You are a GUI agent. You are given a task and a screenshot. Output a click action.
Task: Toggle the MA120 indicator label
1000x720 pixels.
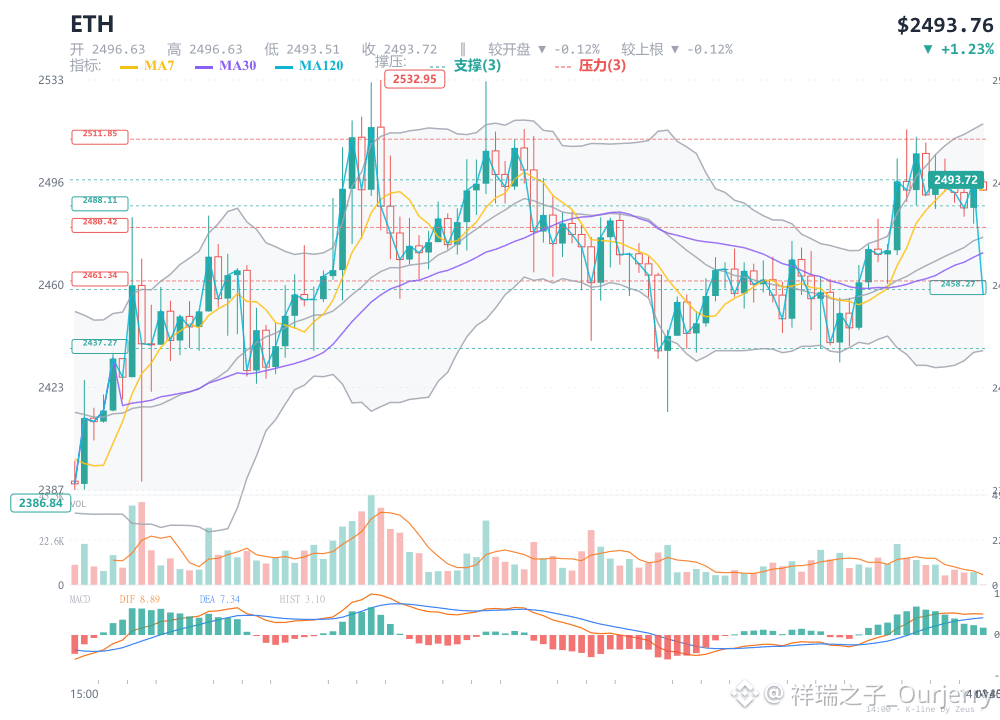click(321, 66)
